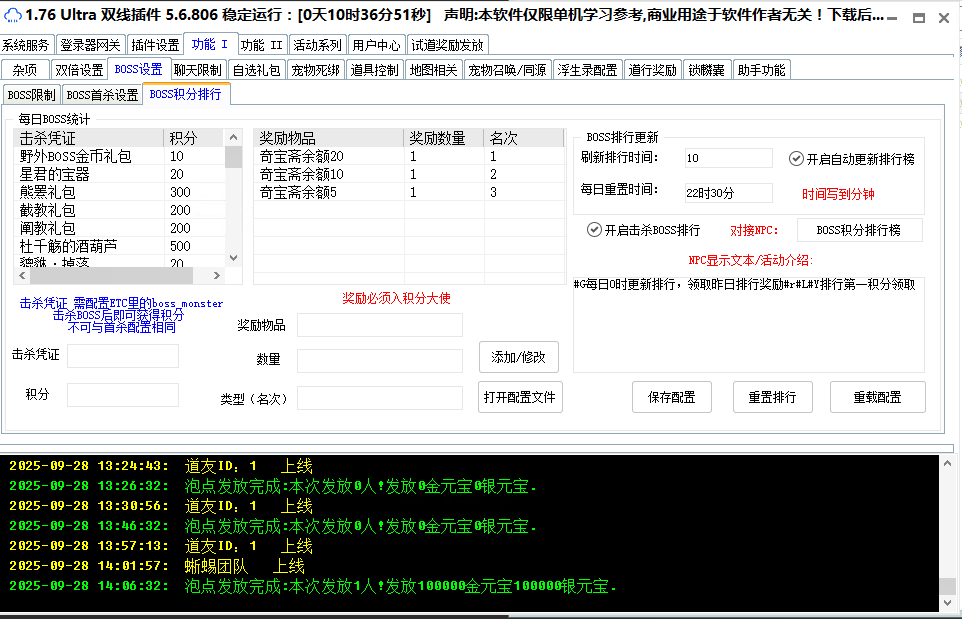Select the 熊罴礼包 row in the list
Screen dimensions: 962x619
90,192
